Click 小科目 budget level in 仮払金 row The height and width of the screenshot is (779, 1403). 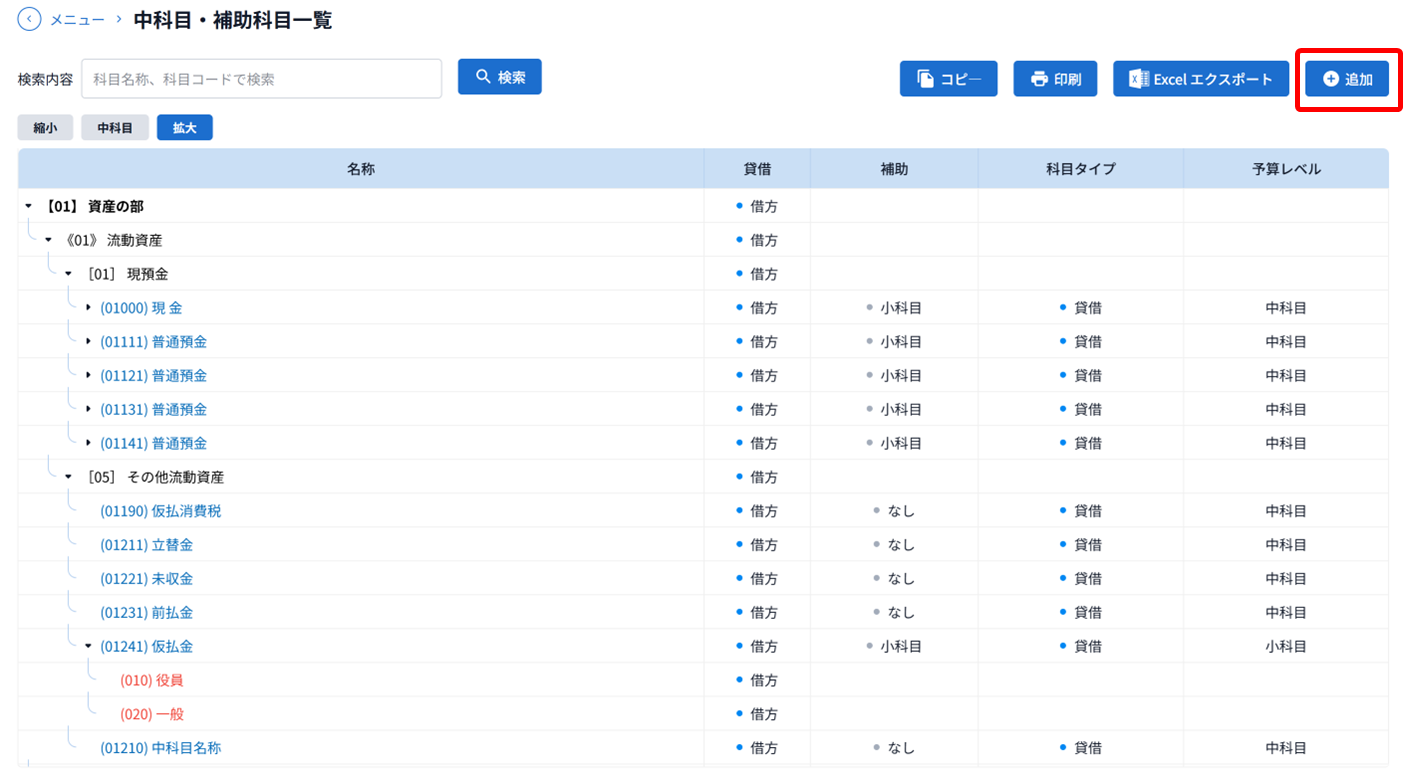[x=1286, y=646]
